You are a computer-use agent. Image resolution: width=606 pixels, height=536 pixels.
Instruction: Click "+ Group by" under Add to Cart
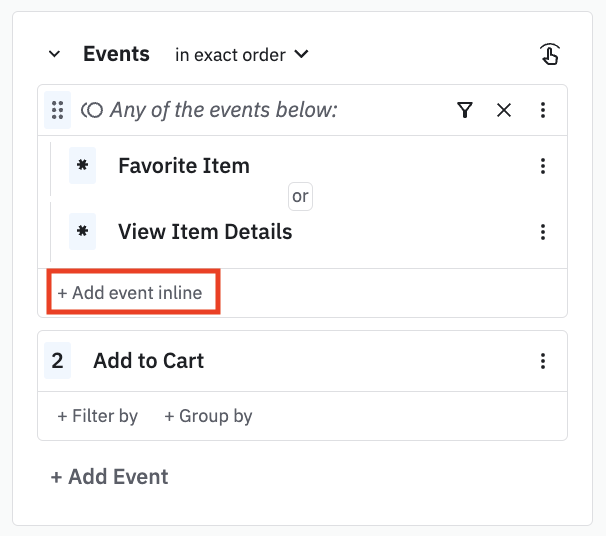click(208, 416)
